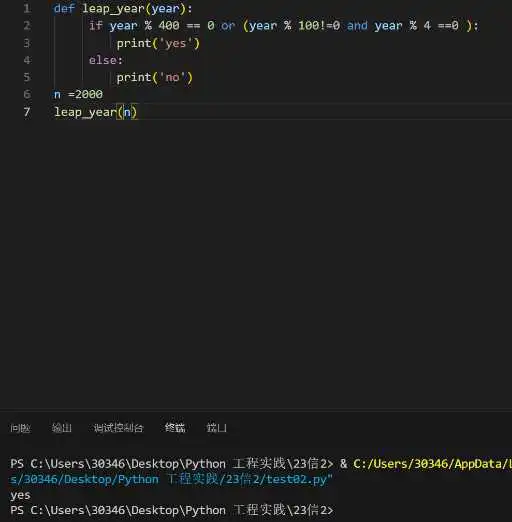Select line number 6 in the gutter
The width and height of the screenshot is (512, 522).
tap(27, 95)
